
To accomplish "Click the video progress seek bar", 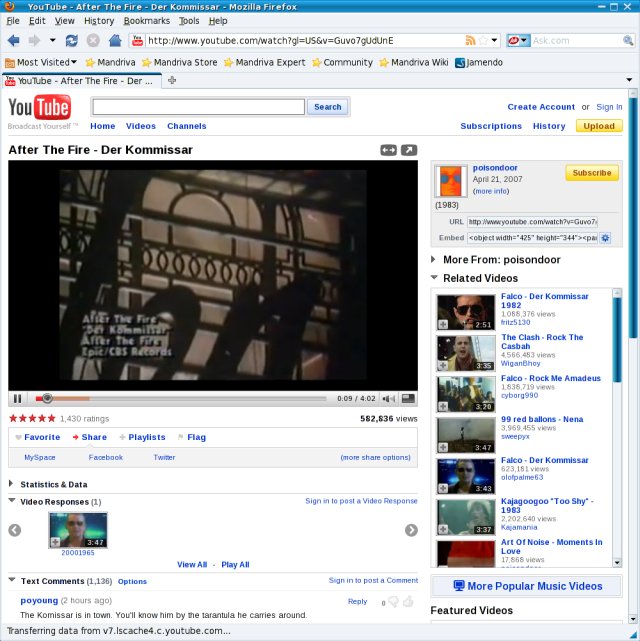I will 180,399.
